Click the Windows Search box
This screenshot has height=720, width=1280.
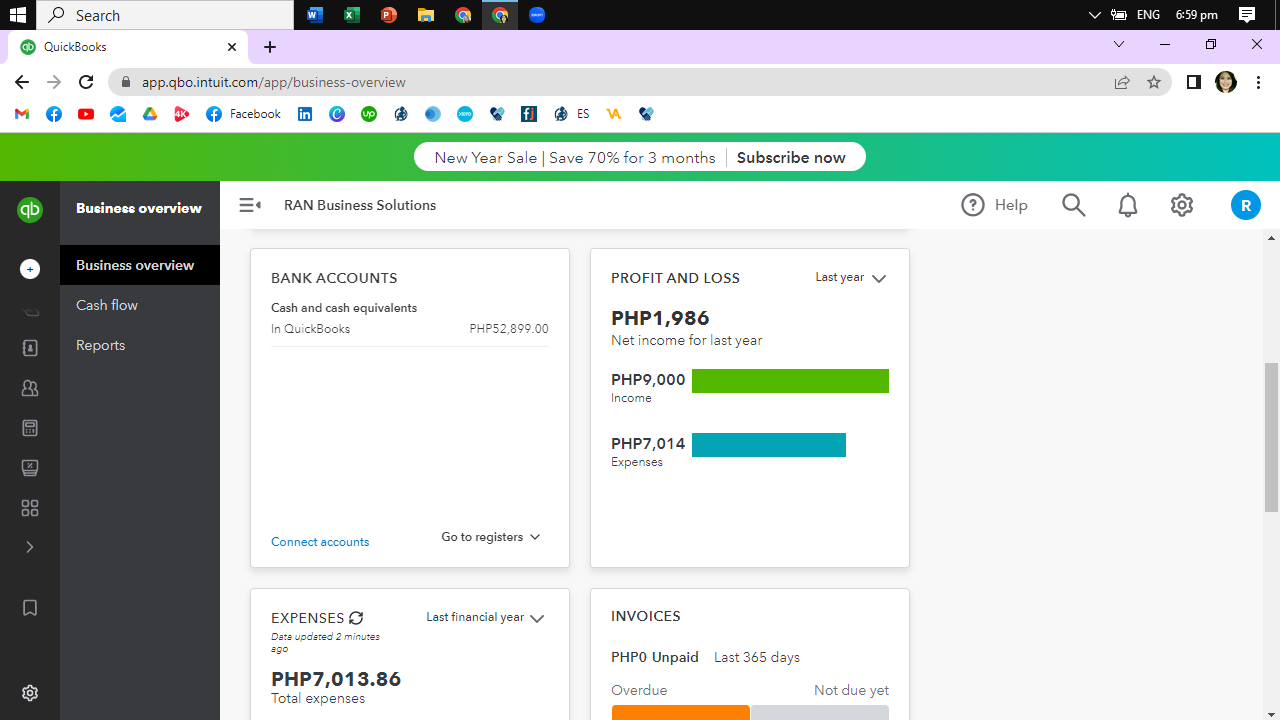click(x=165, y=15)
